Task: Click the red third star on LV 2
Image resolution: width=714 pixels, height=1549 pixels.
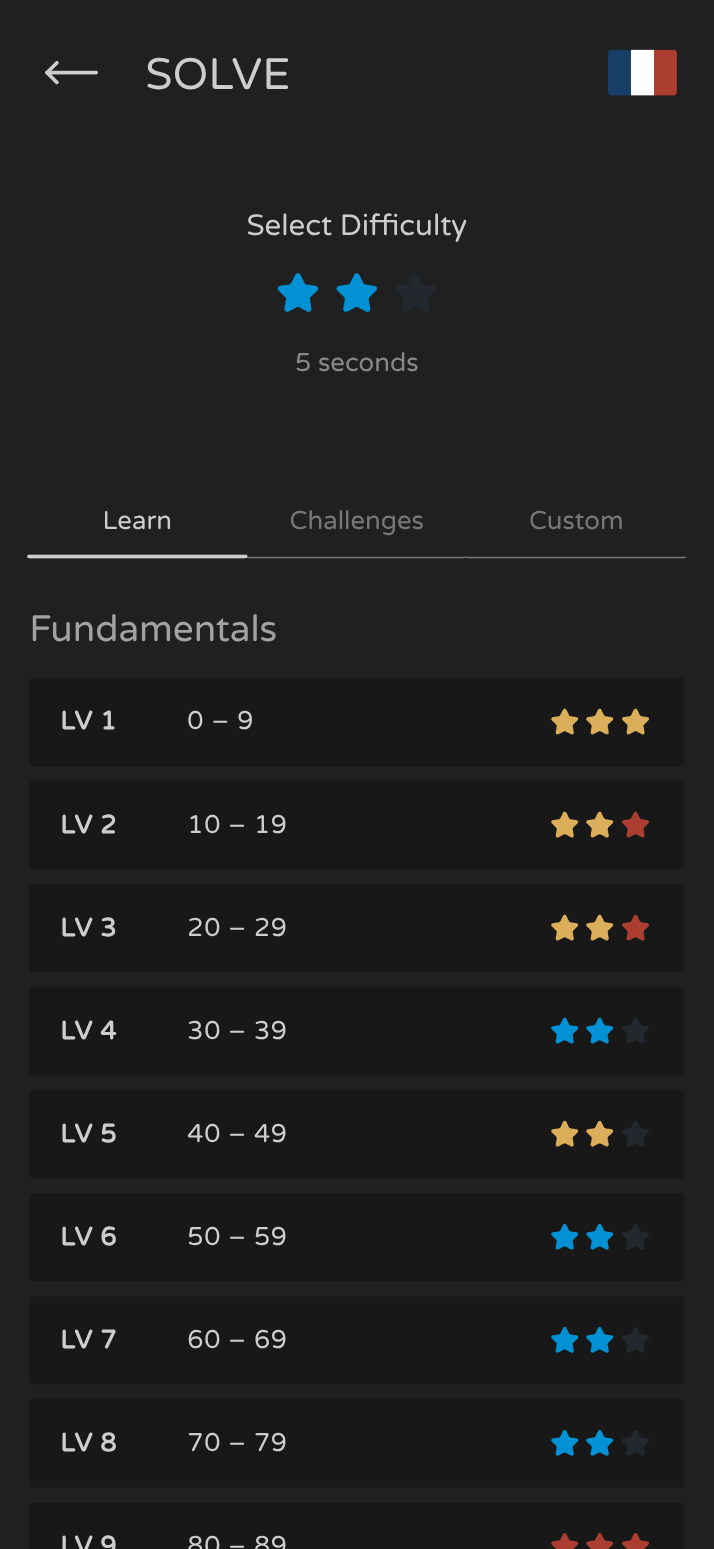Action: coord(635,825)
